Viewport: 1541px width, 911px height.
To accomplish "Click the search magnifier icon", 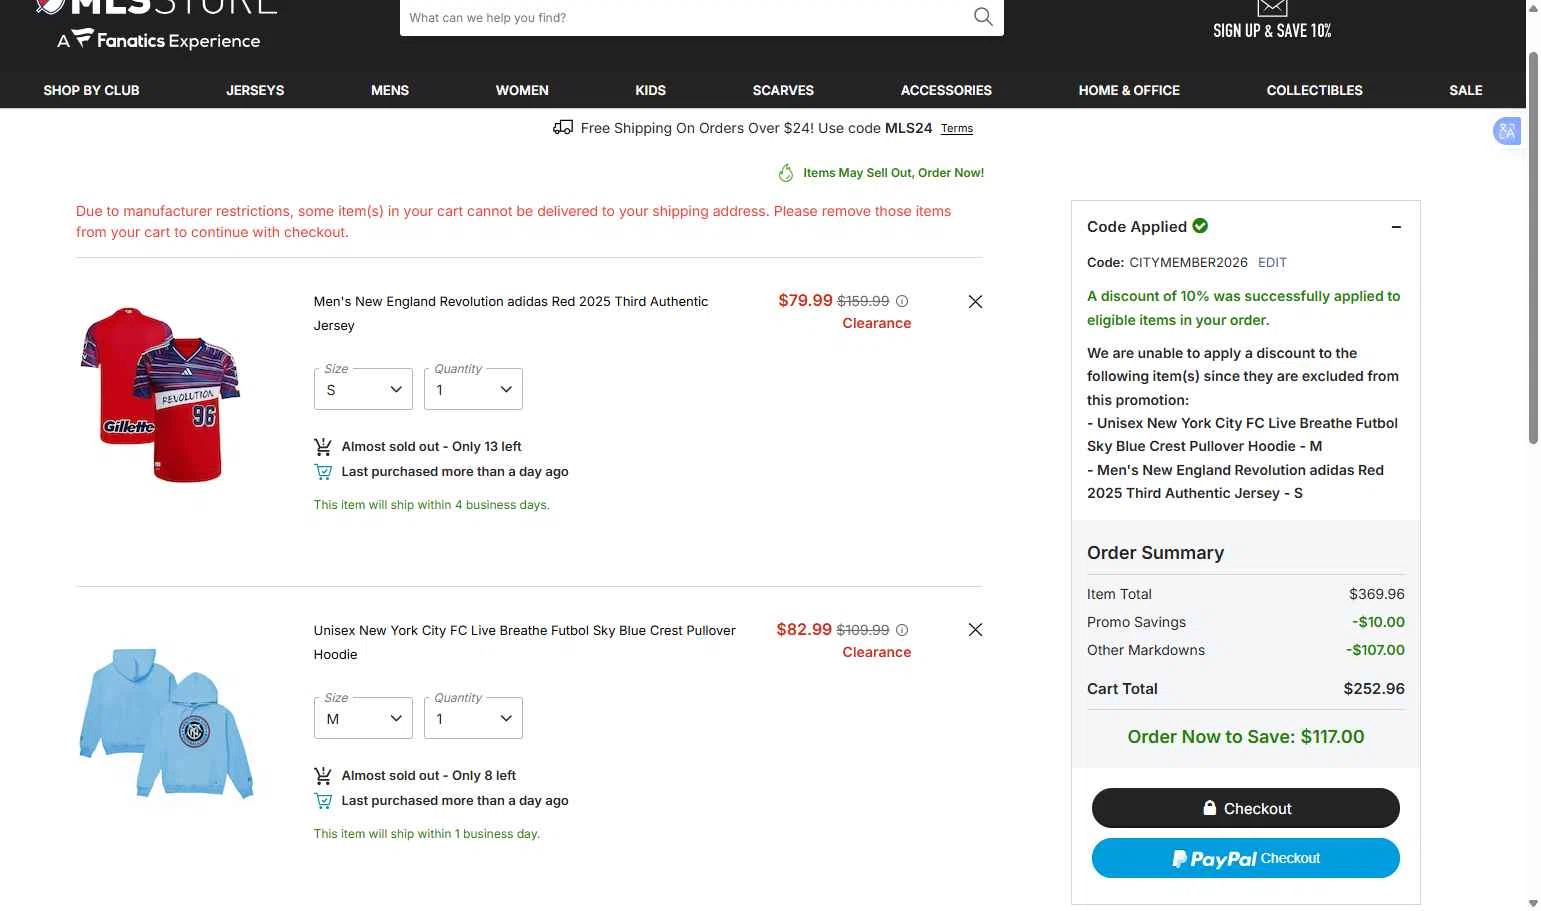I will coord(983,16).
